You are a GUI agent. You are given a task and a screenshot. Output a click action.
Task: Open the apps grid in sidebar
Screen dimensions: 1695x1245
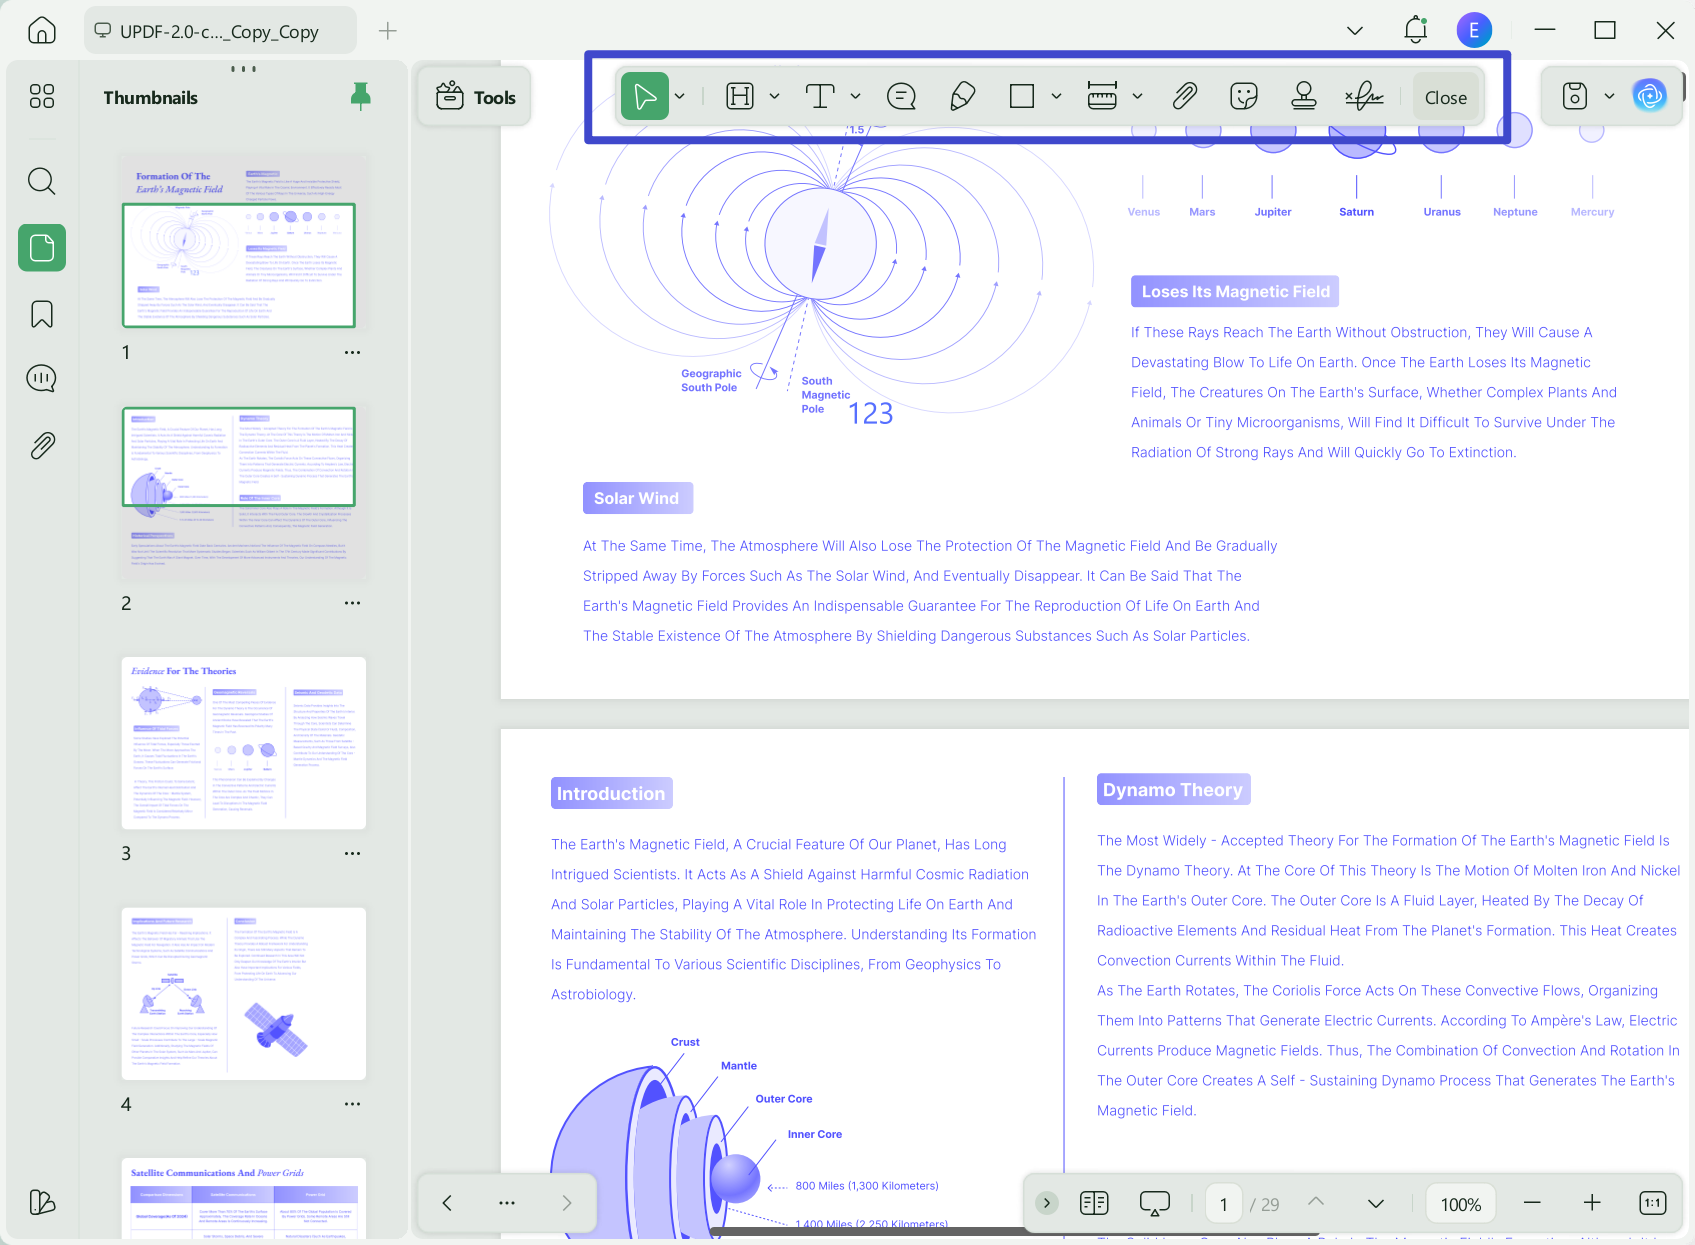point(42,96)
